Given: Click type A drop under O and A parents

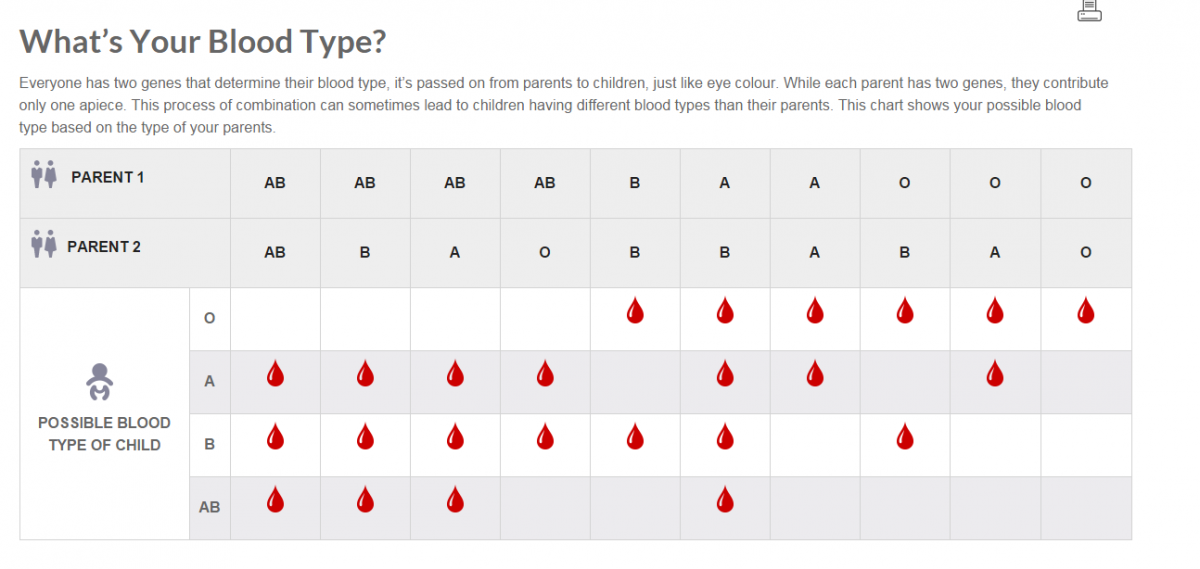Looking at the screenshot, I should point(995,374).
